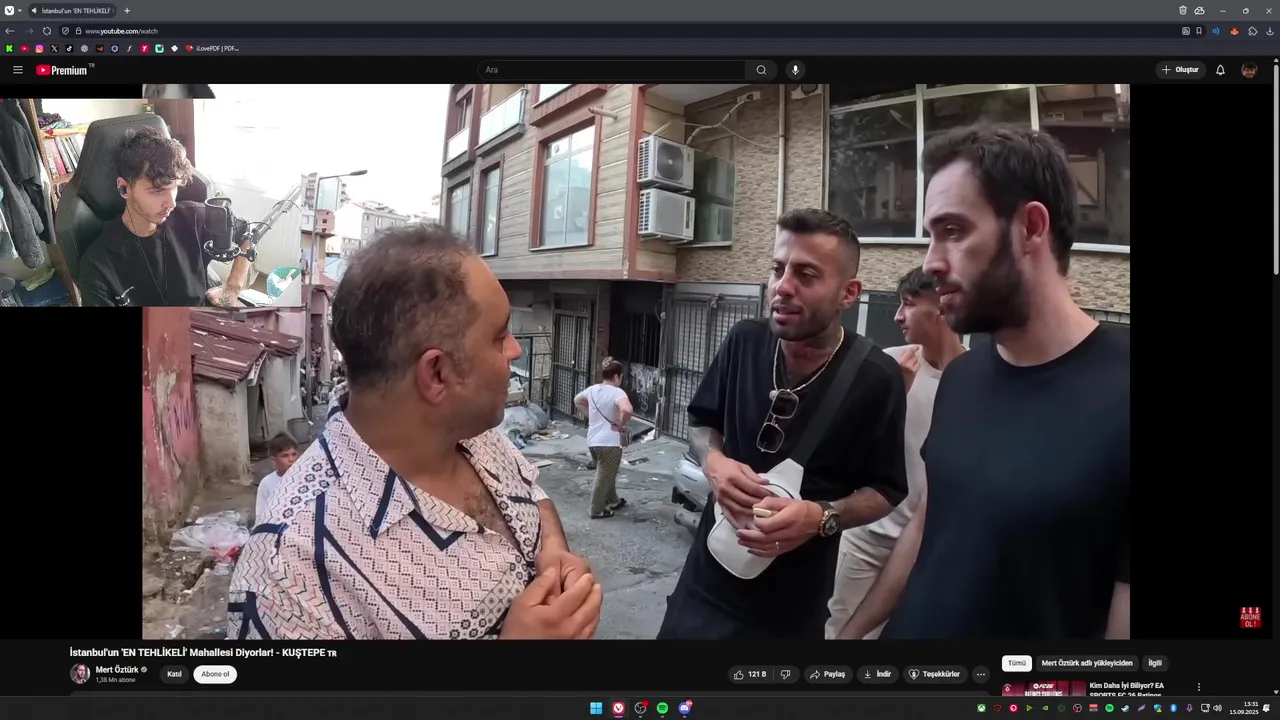Like the video (121 B)
Image resolution: width=1280 pixels, height=720 pixels.
[750, 674]
